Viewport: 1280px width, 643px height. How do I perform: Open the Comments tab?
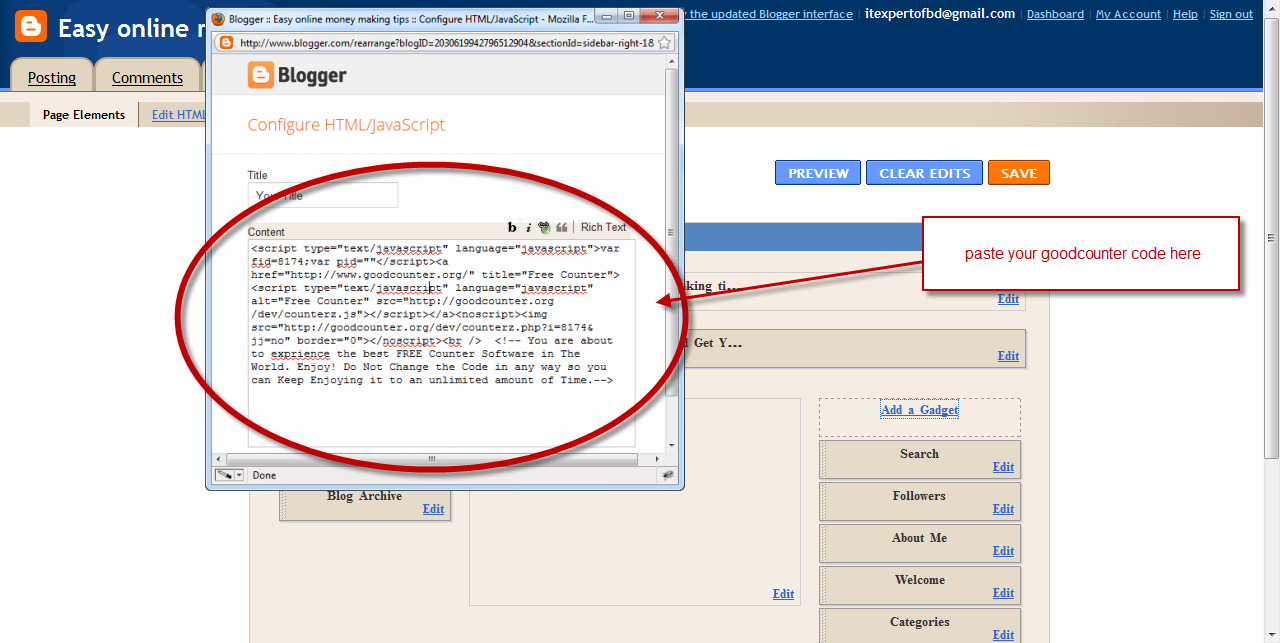(x=147, y=77)
